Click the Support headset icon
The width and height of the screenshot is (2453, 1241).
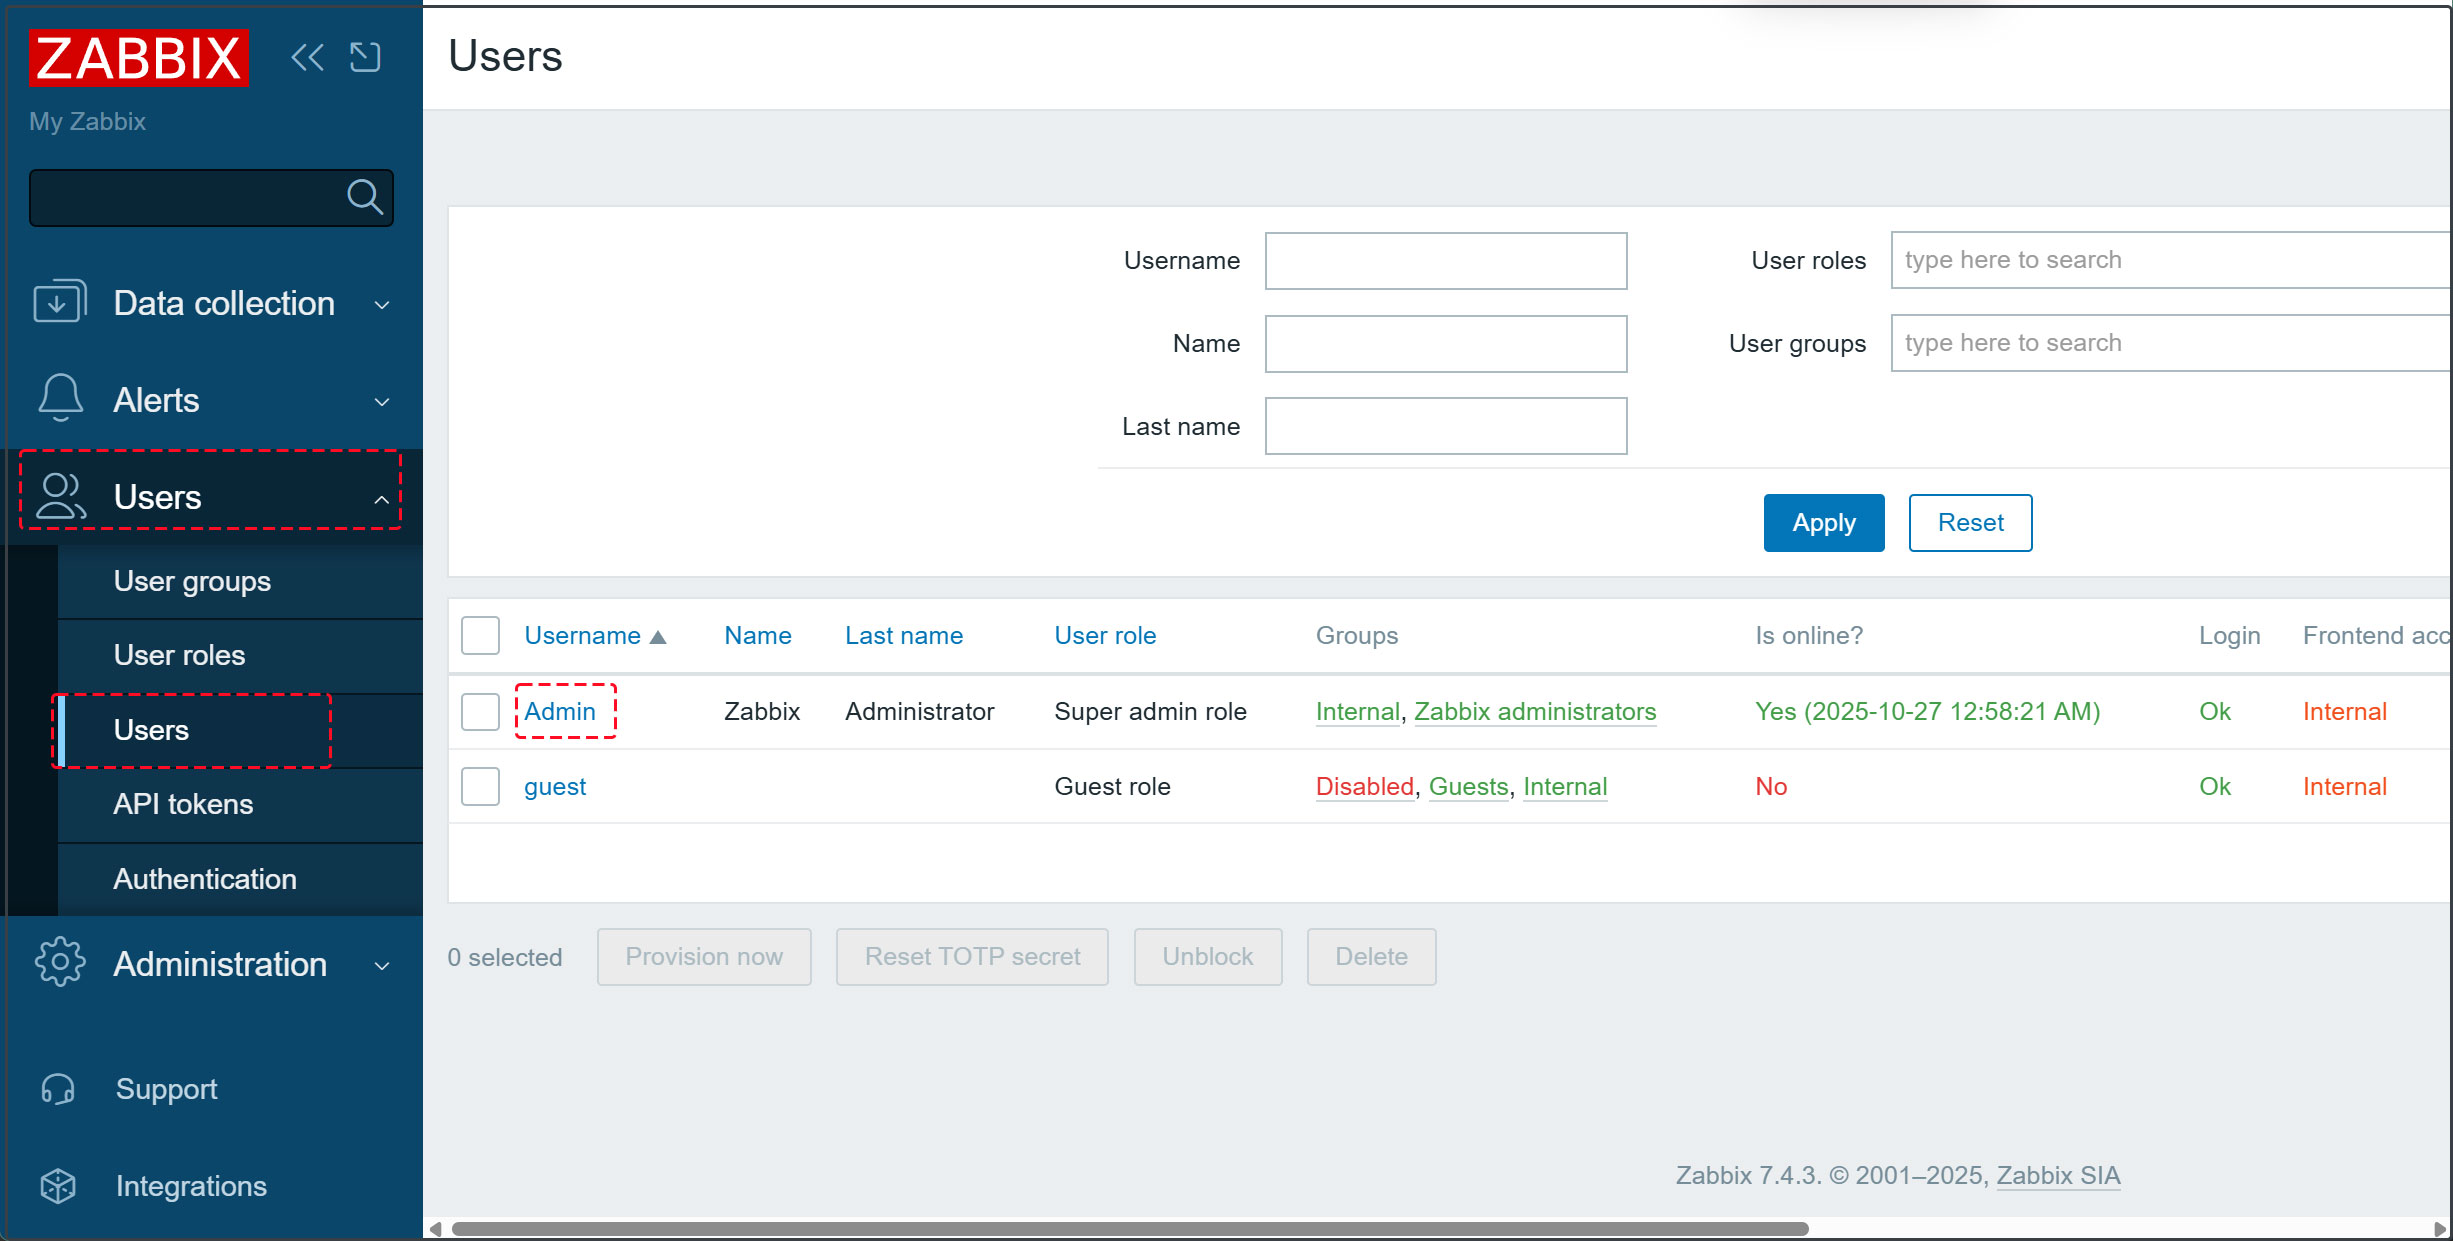[x=58, y=1088]
